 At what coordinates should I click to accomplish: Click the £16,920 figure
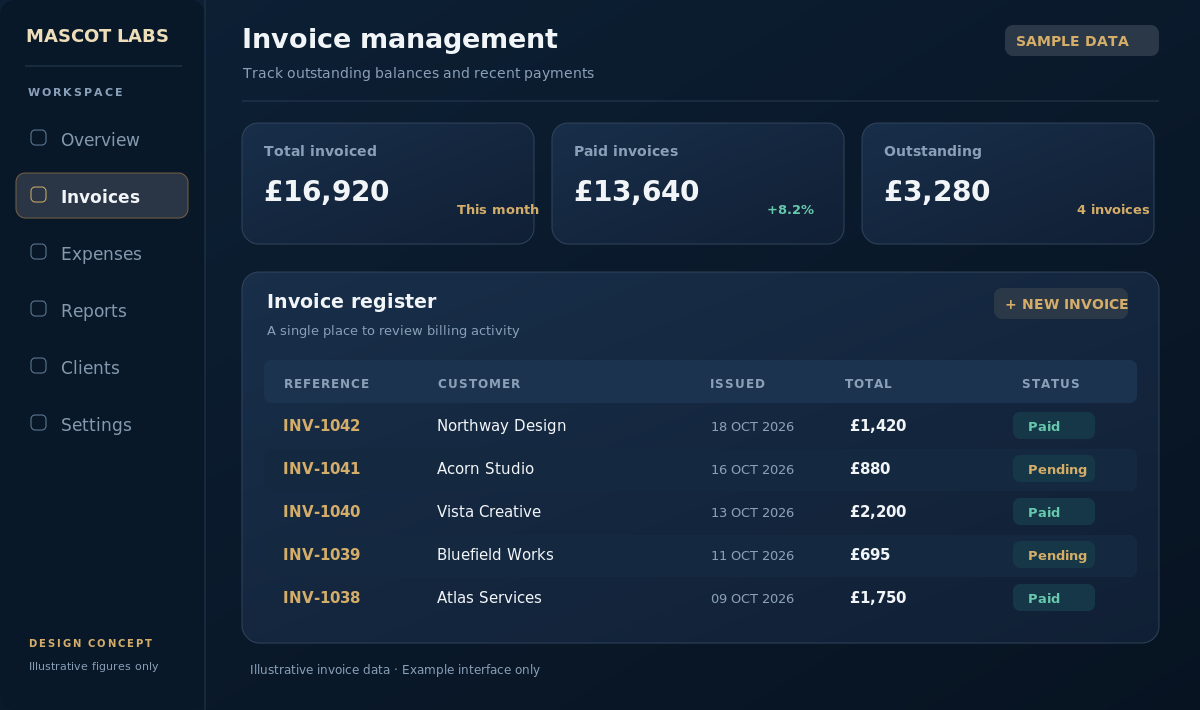click(326, 191)
